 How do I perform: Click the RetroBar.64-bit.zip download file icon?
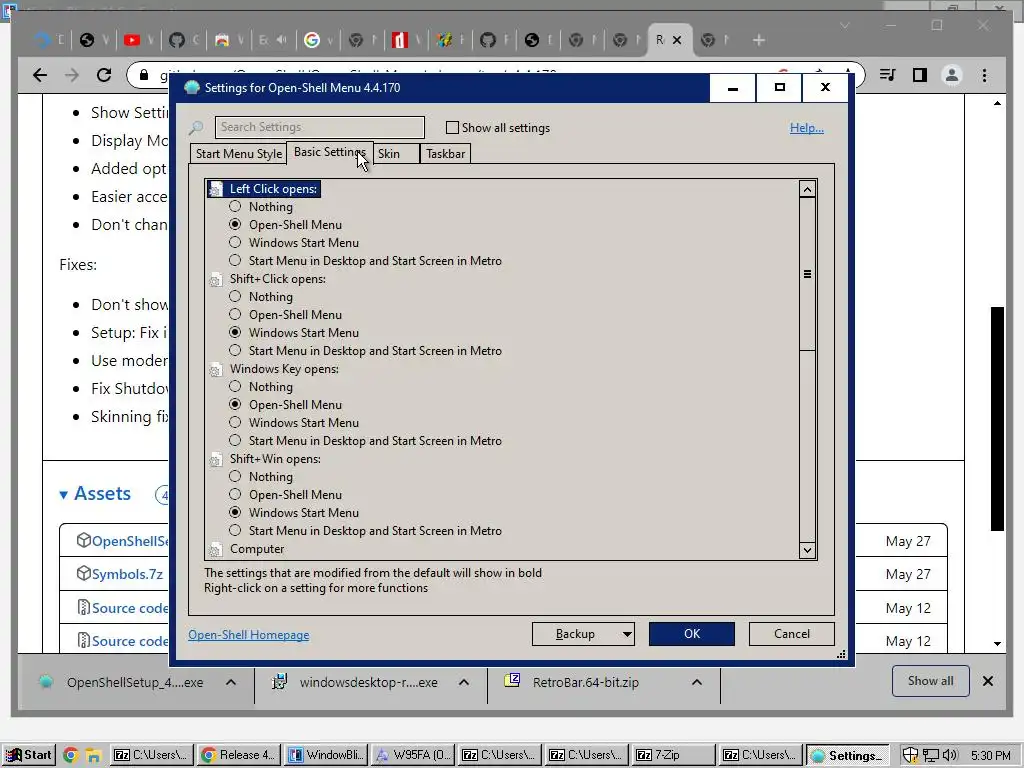(x=512, y=681)
